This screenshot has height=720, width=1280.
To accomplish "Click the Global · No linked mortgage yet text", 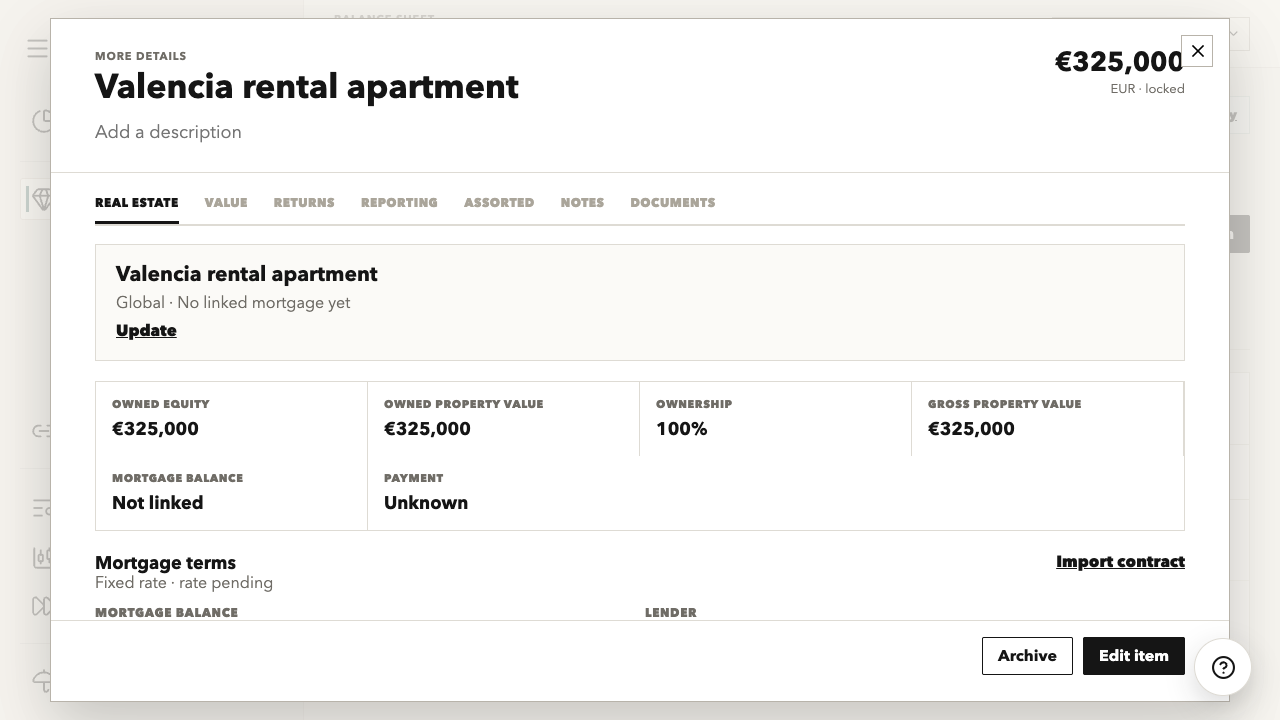I will point(233,303).
